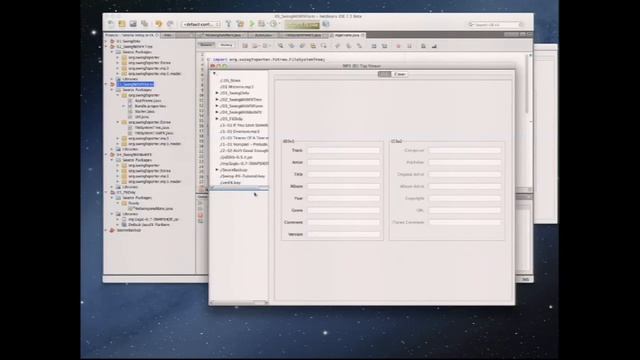Click the Publisher input field
This screenshot has width=640, height=360.
tap(464, 162)
